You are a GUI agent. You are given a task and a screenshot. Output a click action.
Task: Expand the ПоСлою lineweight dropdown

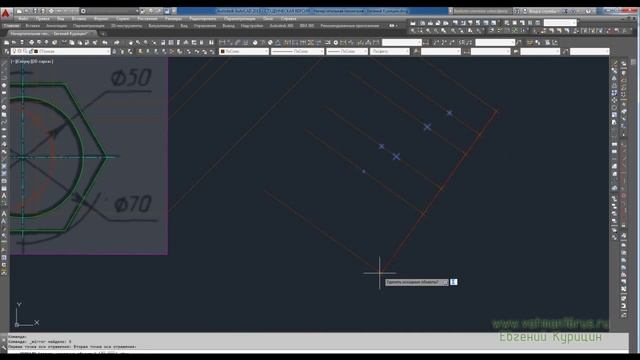point(365,51)
